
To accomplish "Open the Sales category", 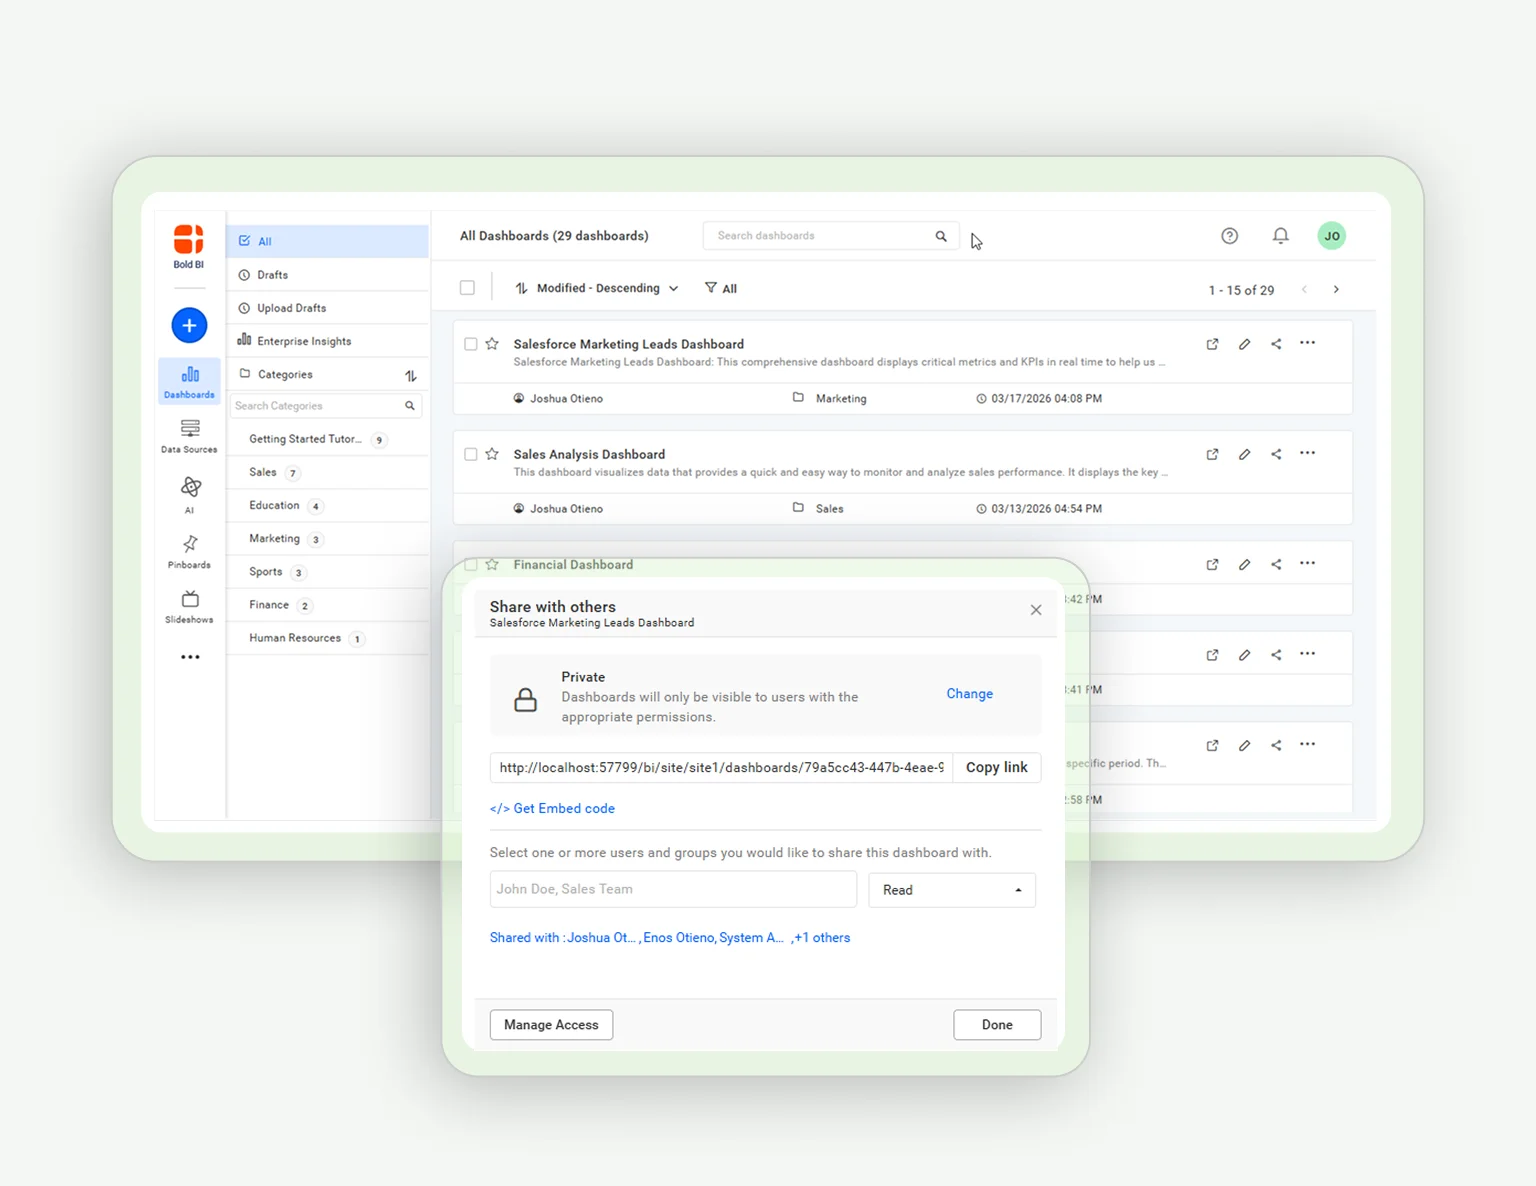I will click(x=328, y=472).
